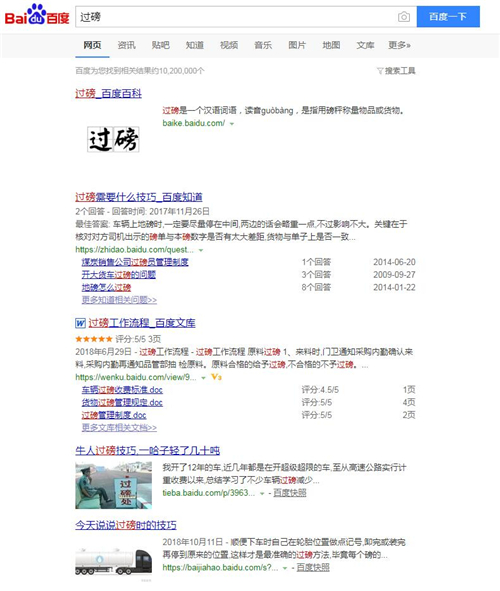Screen dimensions: 500x591
Task: Switch to the 贴吧 tab
Action: (x=161, y=45)
